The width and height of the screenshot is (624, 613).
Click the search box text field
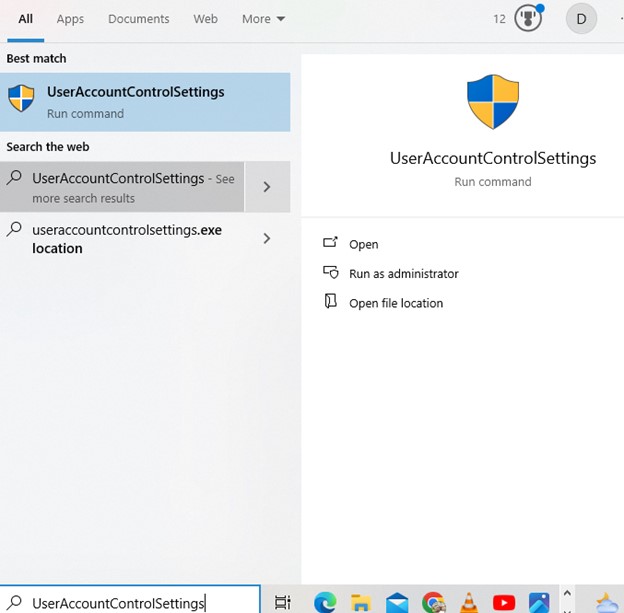click(130, 599)
